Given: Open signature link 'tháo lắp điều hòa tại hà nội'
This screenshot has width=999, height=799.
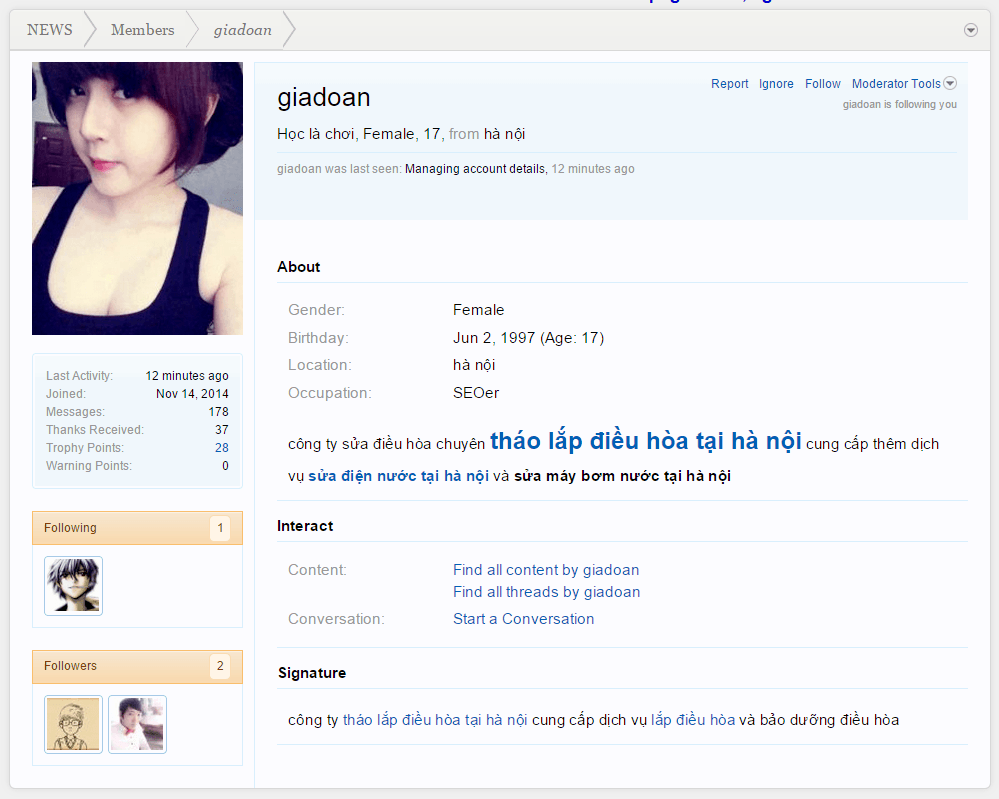Looking at the screenshot, I should 435,720.
